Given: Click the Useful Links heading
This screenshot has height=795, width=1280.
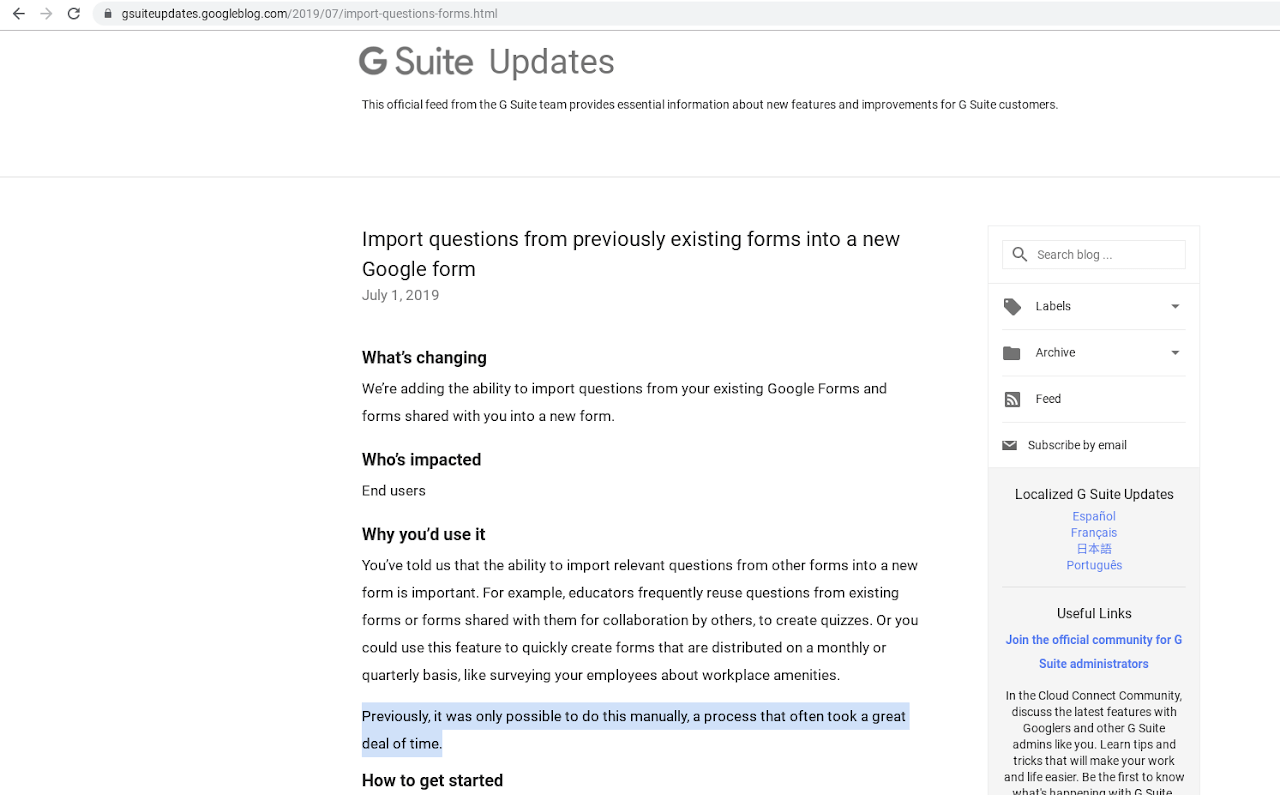Looking at the screenshot, I should click(x=1094, y=613).
